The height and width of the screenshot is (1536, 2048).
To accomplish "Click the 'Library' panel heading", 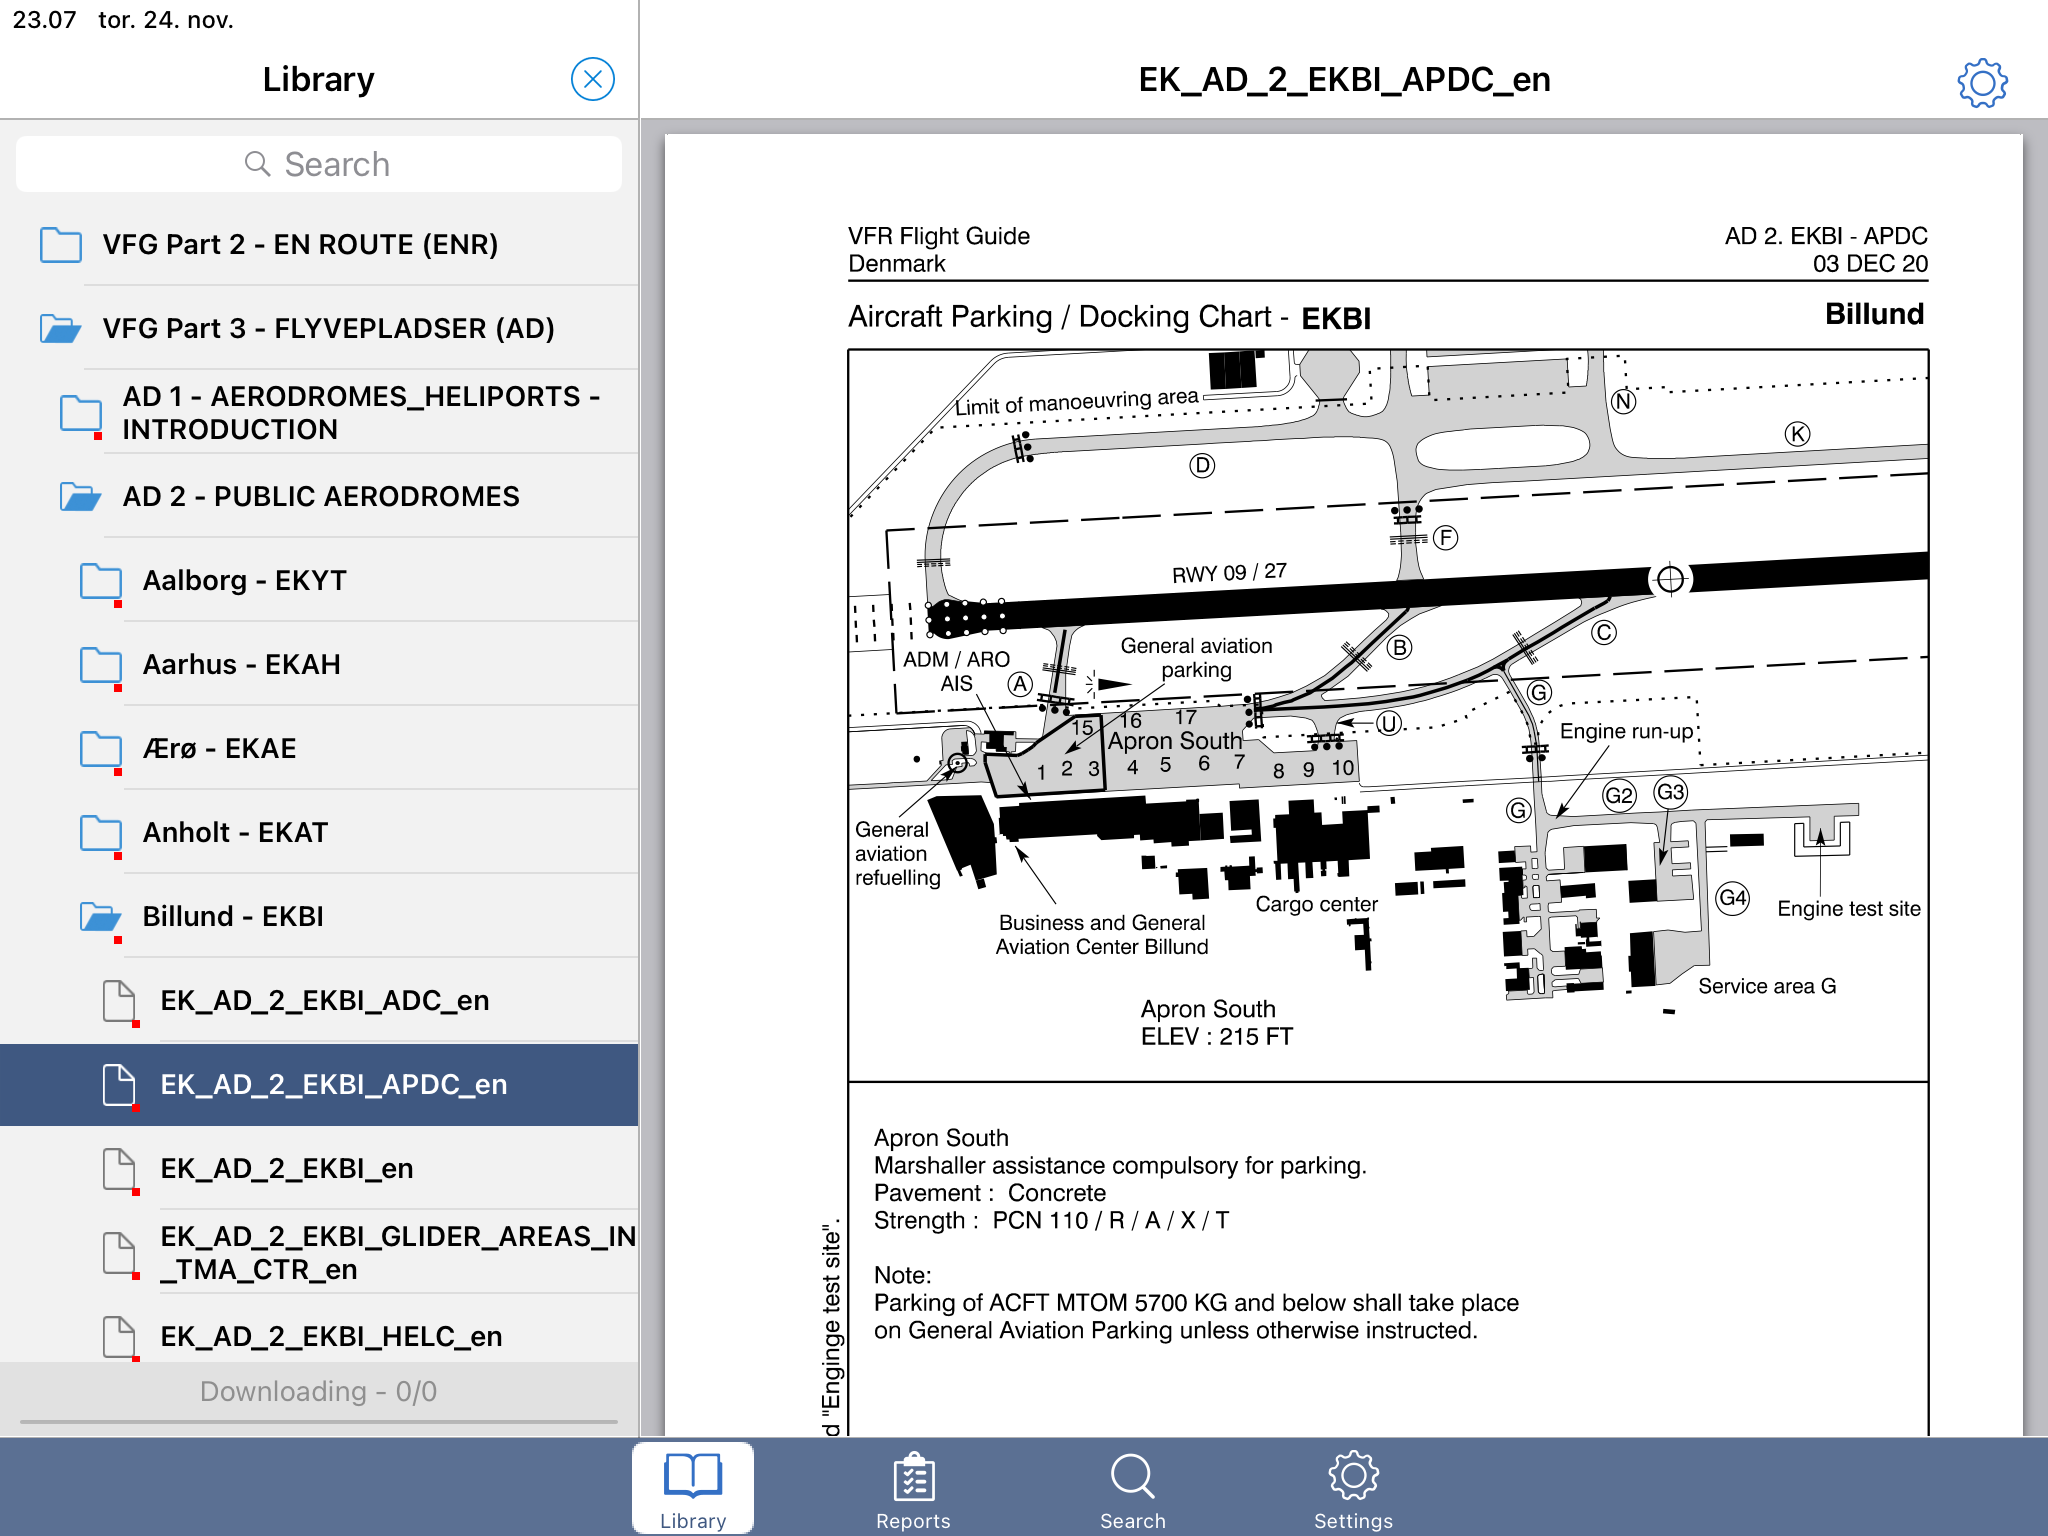I will tap(319, 79).
